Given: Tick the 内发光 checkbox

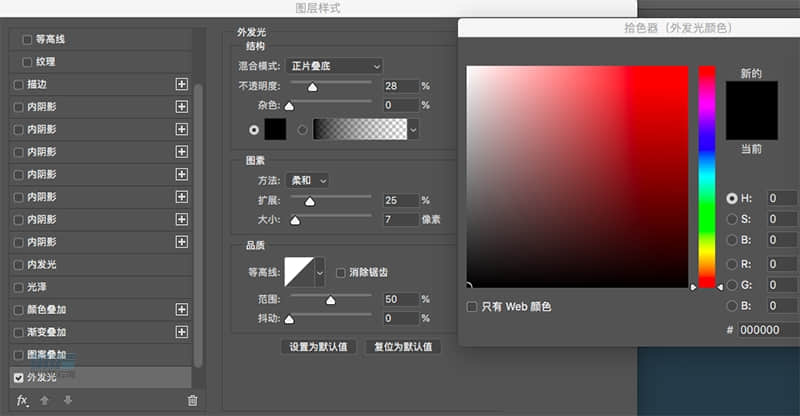Looking at the screenshot, I should 18,265.
